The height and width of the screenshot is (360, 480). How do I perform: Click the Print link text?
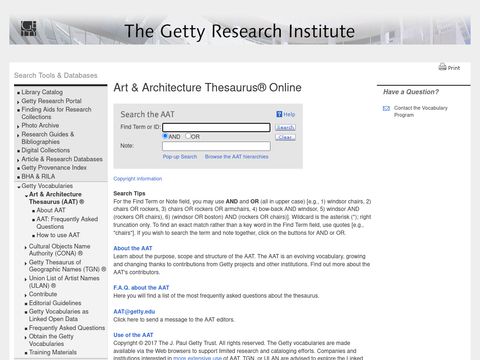[x=454, y=68]
